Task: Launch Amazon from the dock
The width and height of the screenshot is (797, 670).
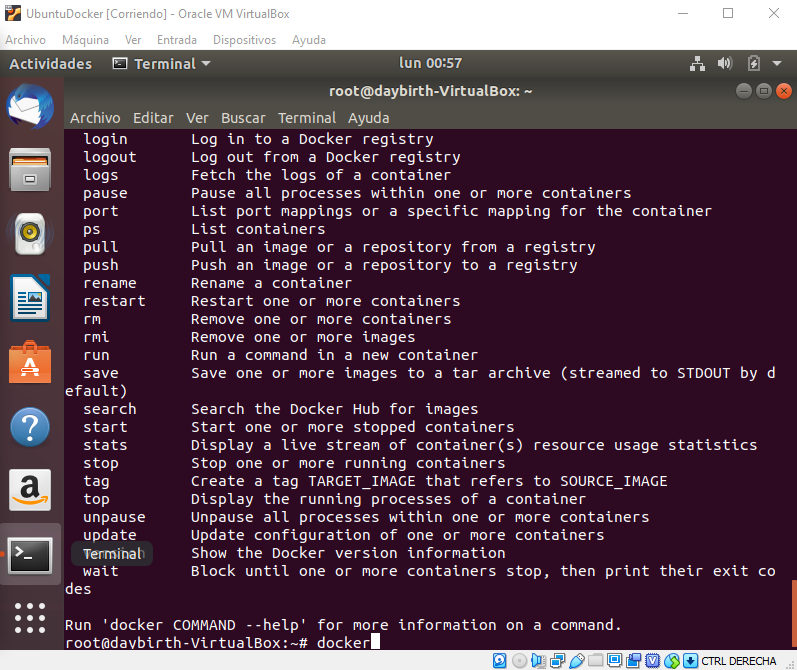Action: [x=31, y=490]
